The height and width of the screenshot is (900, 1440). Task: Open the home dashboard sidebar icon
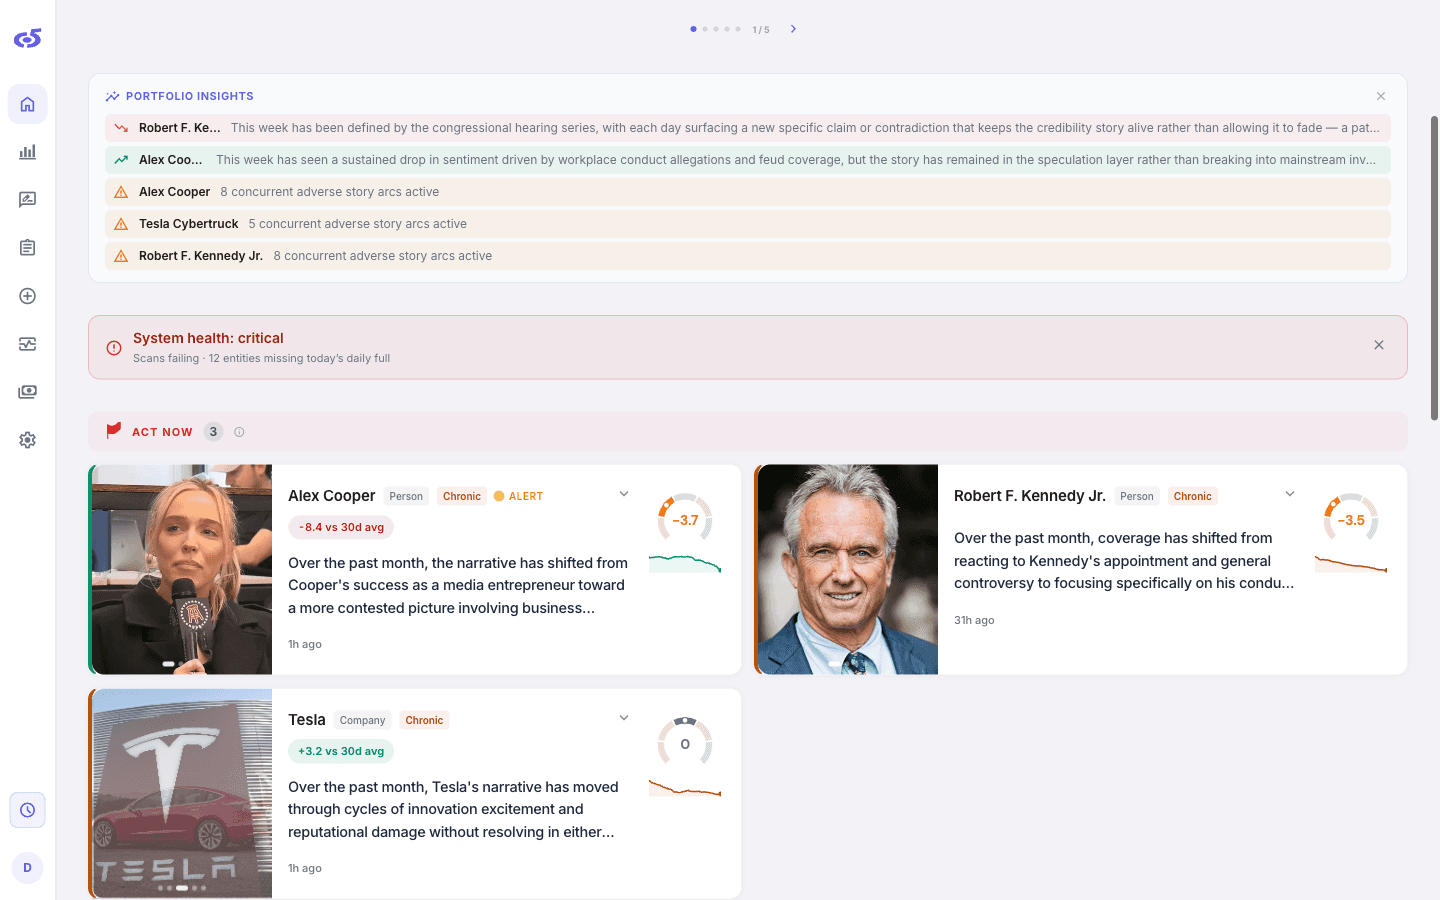(27, 104)
